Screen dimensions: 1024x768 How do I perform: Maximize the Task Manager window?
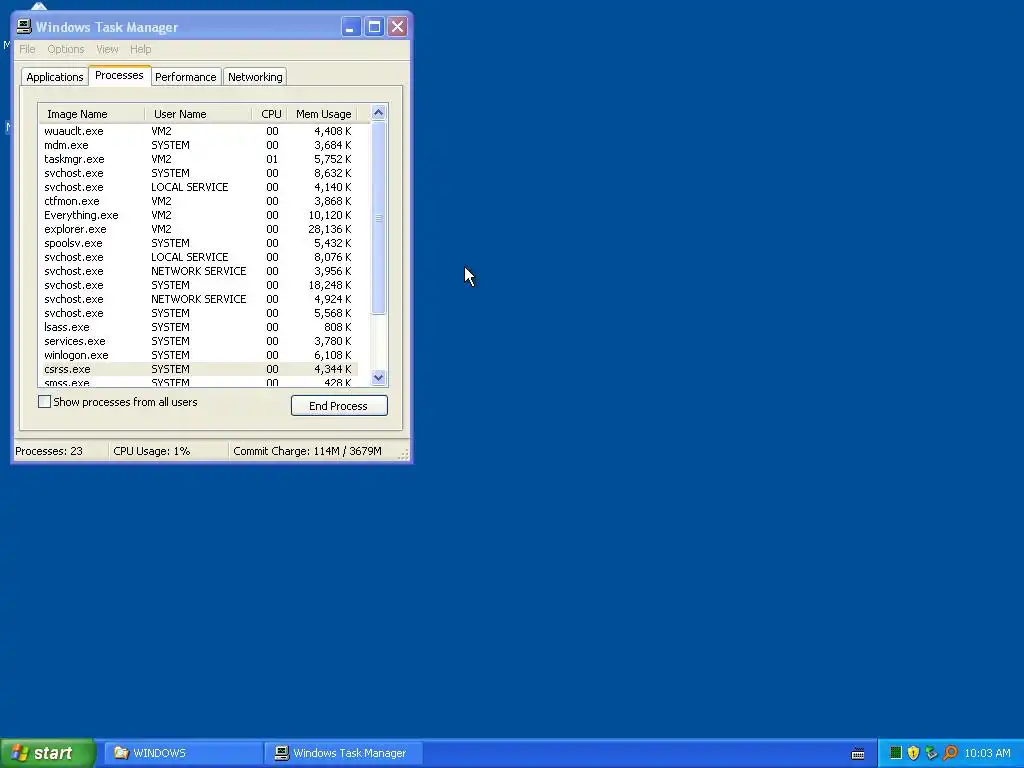tap(374, 27)
